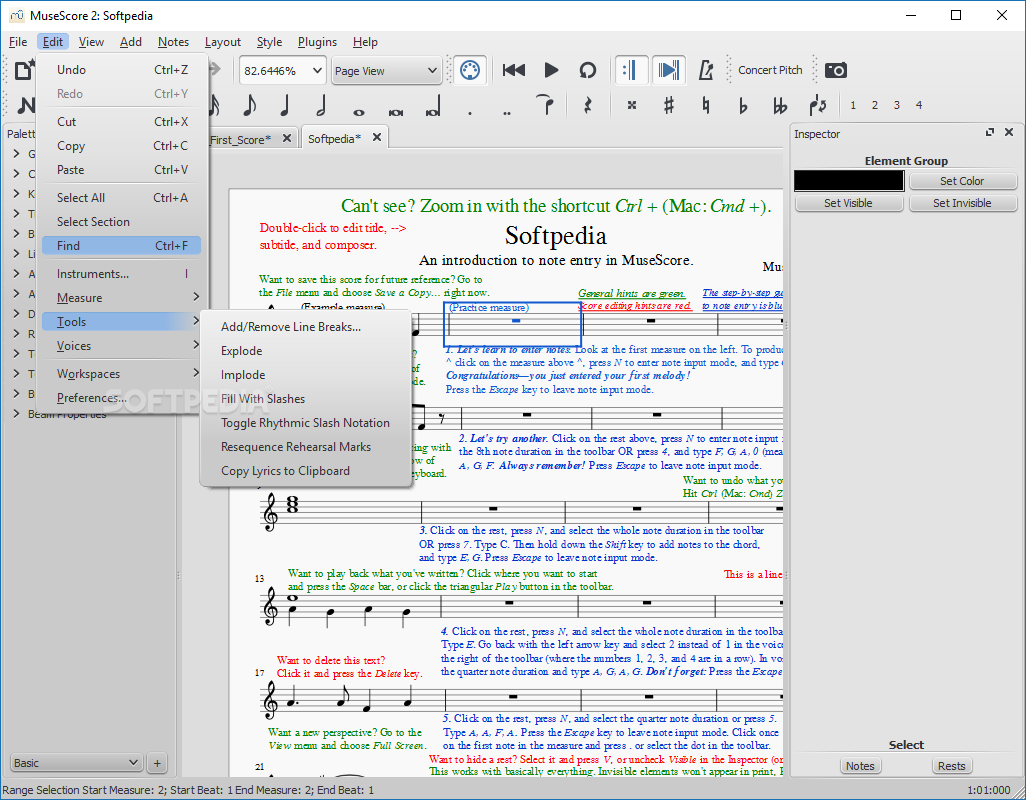Image resolution: width=1026 pixels, height=800 pixels.
Task: Choose Find in the Edit menu
Action: pyautogui.click(x=121, y=246)
